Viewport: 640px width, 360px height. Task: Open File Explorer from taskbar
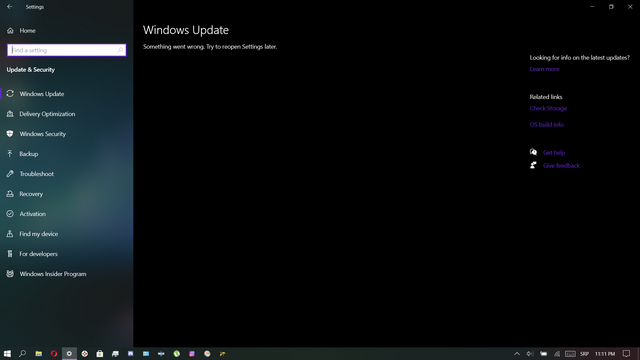[x=38, y=353]
